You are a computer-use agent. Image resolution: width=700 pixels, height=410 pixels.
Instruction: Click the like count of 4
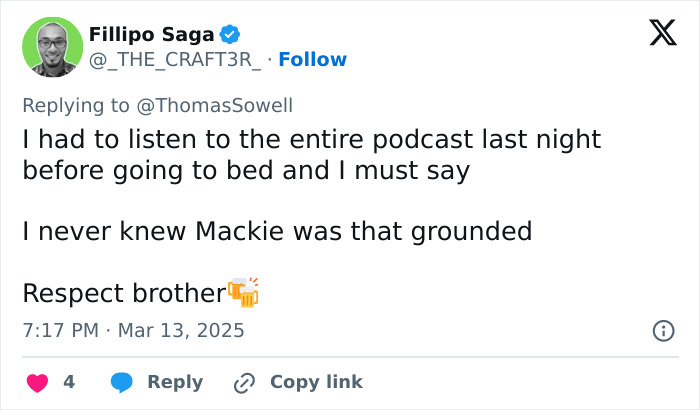coord(69,382)
